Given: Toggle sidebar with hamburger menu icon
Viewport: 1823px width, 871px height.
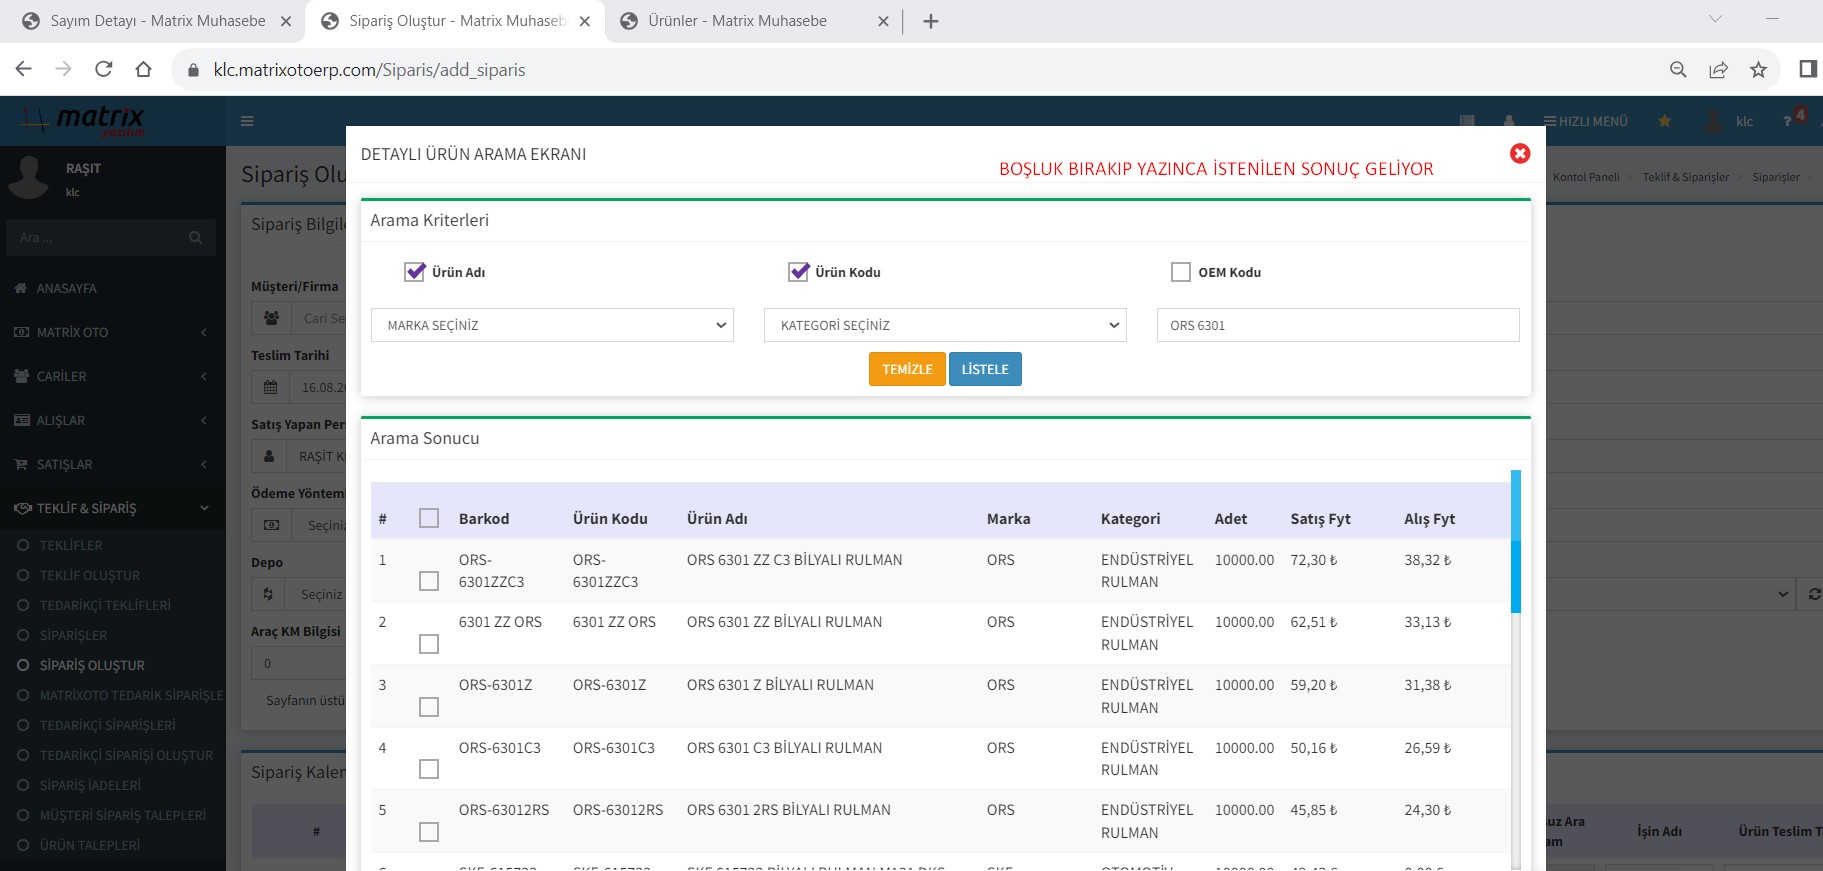Looking at the screenshot, I should (247, 121).
